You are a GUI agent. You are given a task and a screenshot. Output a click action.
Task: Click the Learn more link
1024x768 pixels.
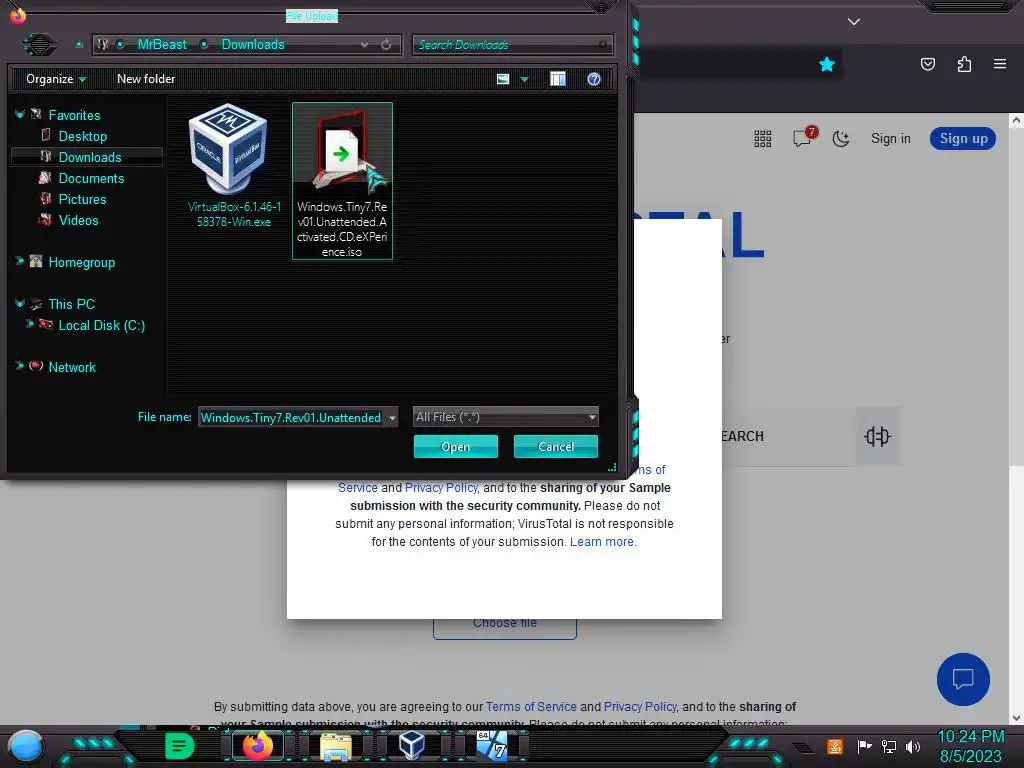tap(603, 541)
